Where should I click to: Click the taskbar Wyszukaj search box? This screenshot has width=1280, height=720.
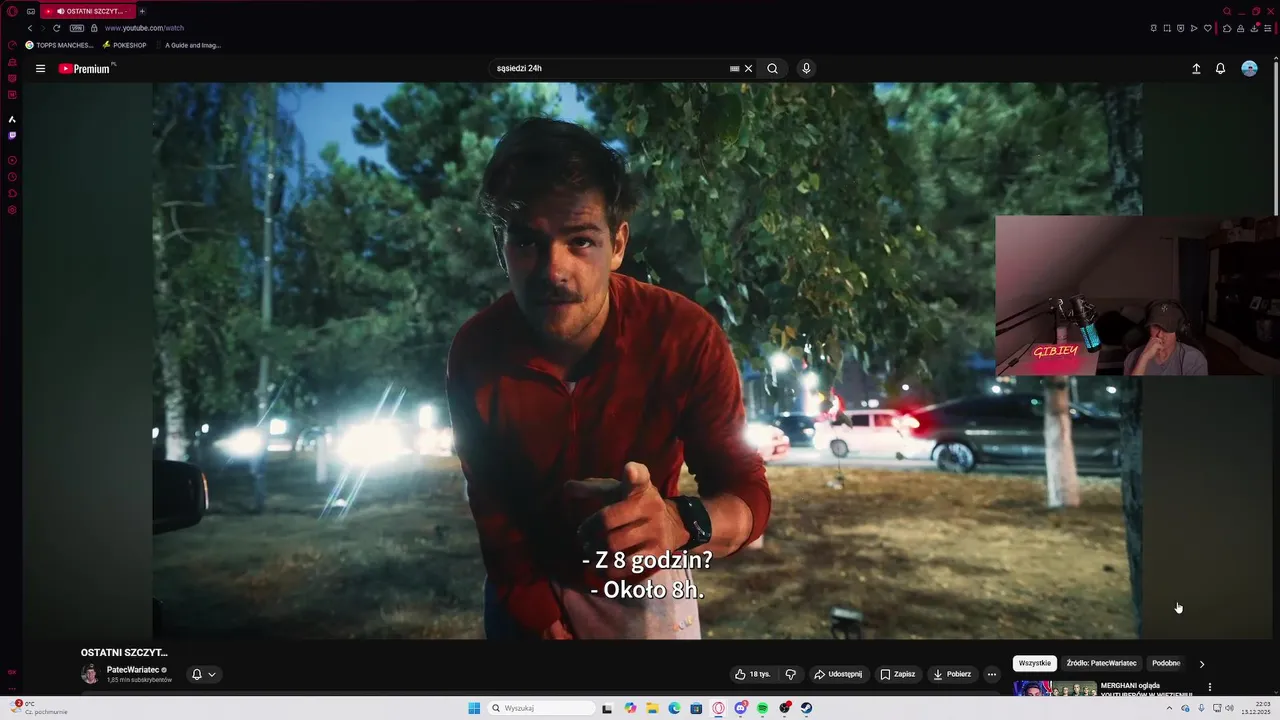click(x=541, y=708)
